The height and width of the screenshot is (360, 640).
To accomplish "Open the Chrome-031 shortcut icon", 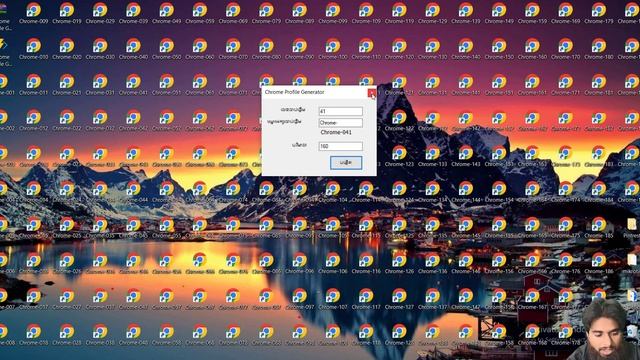I will pyautogui.click(x=100, y=84).
